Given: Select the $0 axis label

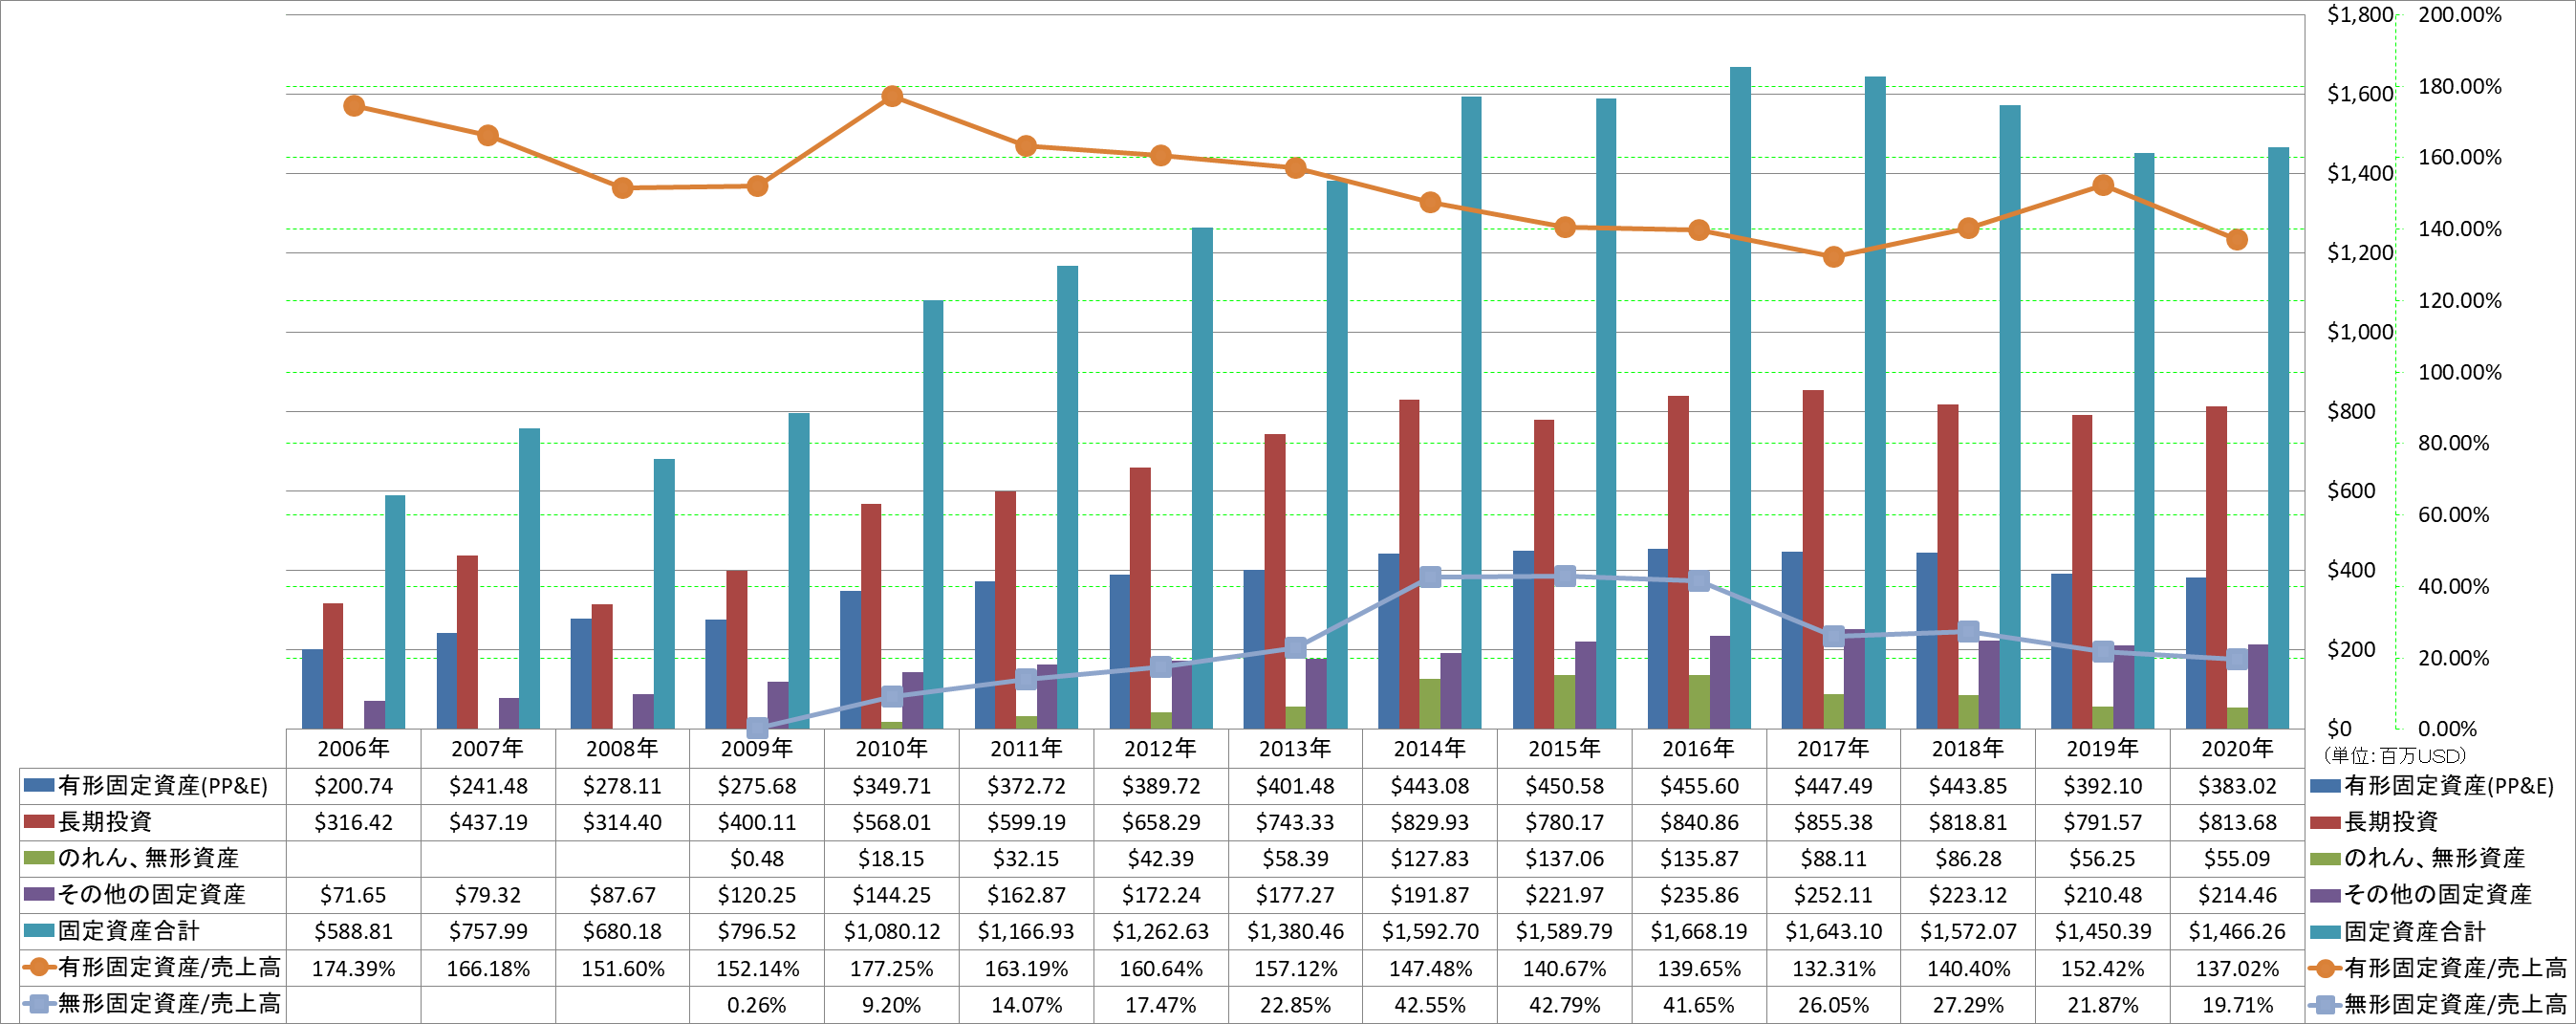Looking at the screenshot, I should click(2339, 729).
